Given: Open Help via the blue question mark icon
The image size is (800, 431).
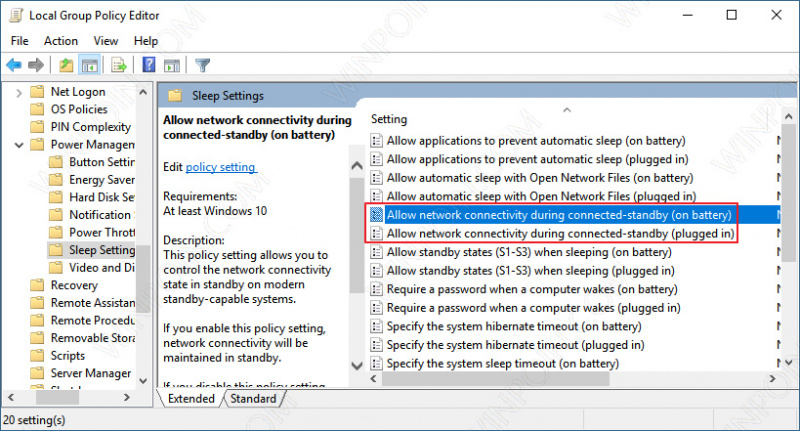Looking at the screenshot, I should (x=148, y=65).
